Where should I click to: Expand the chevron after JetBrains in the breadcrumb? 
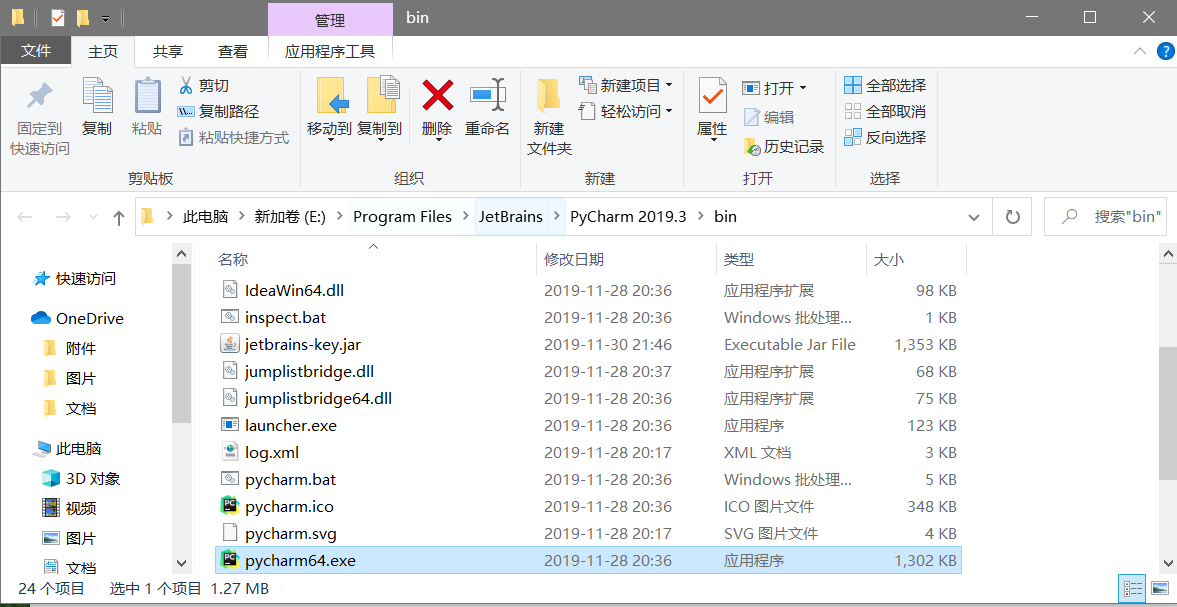coord(556,217)
